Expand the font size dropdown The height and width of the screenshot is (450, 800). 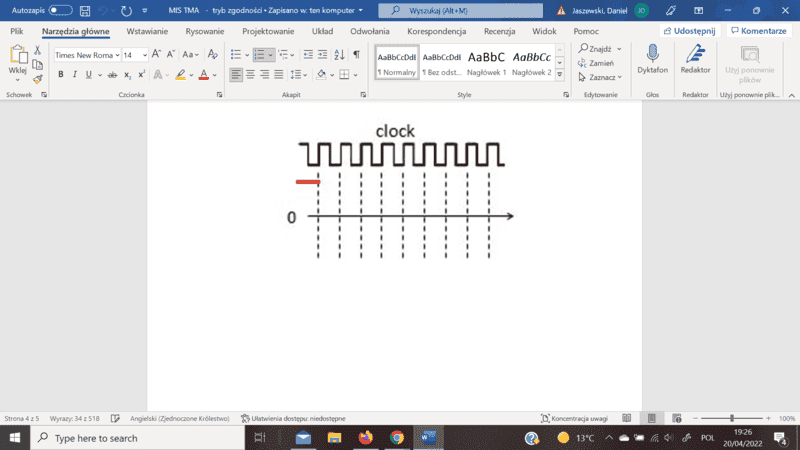(144, 55)
